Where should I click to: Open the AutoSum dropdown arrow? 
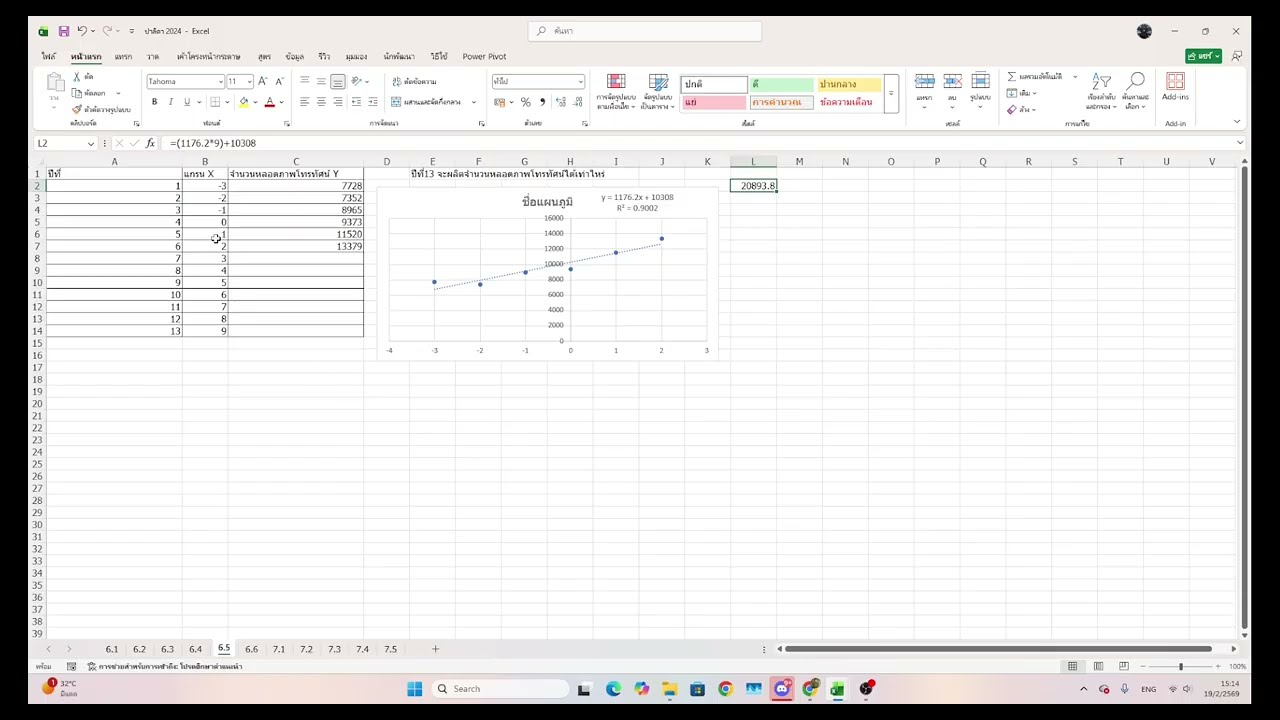[1075, 77]
